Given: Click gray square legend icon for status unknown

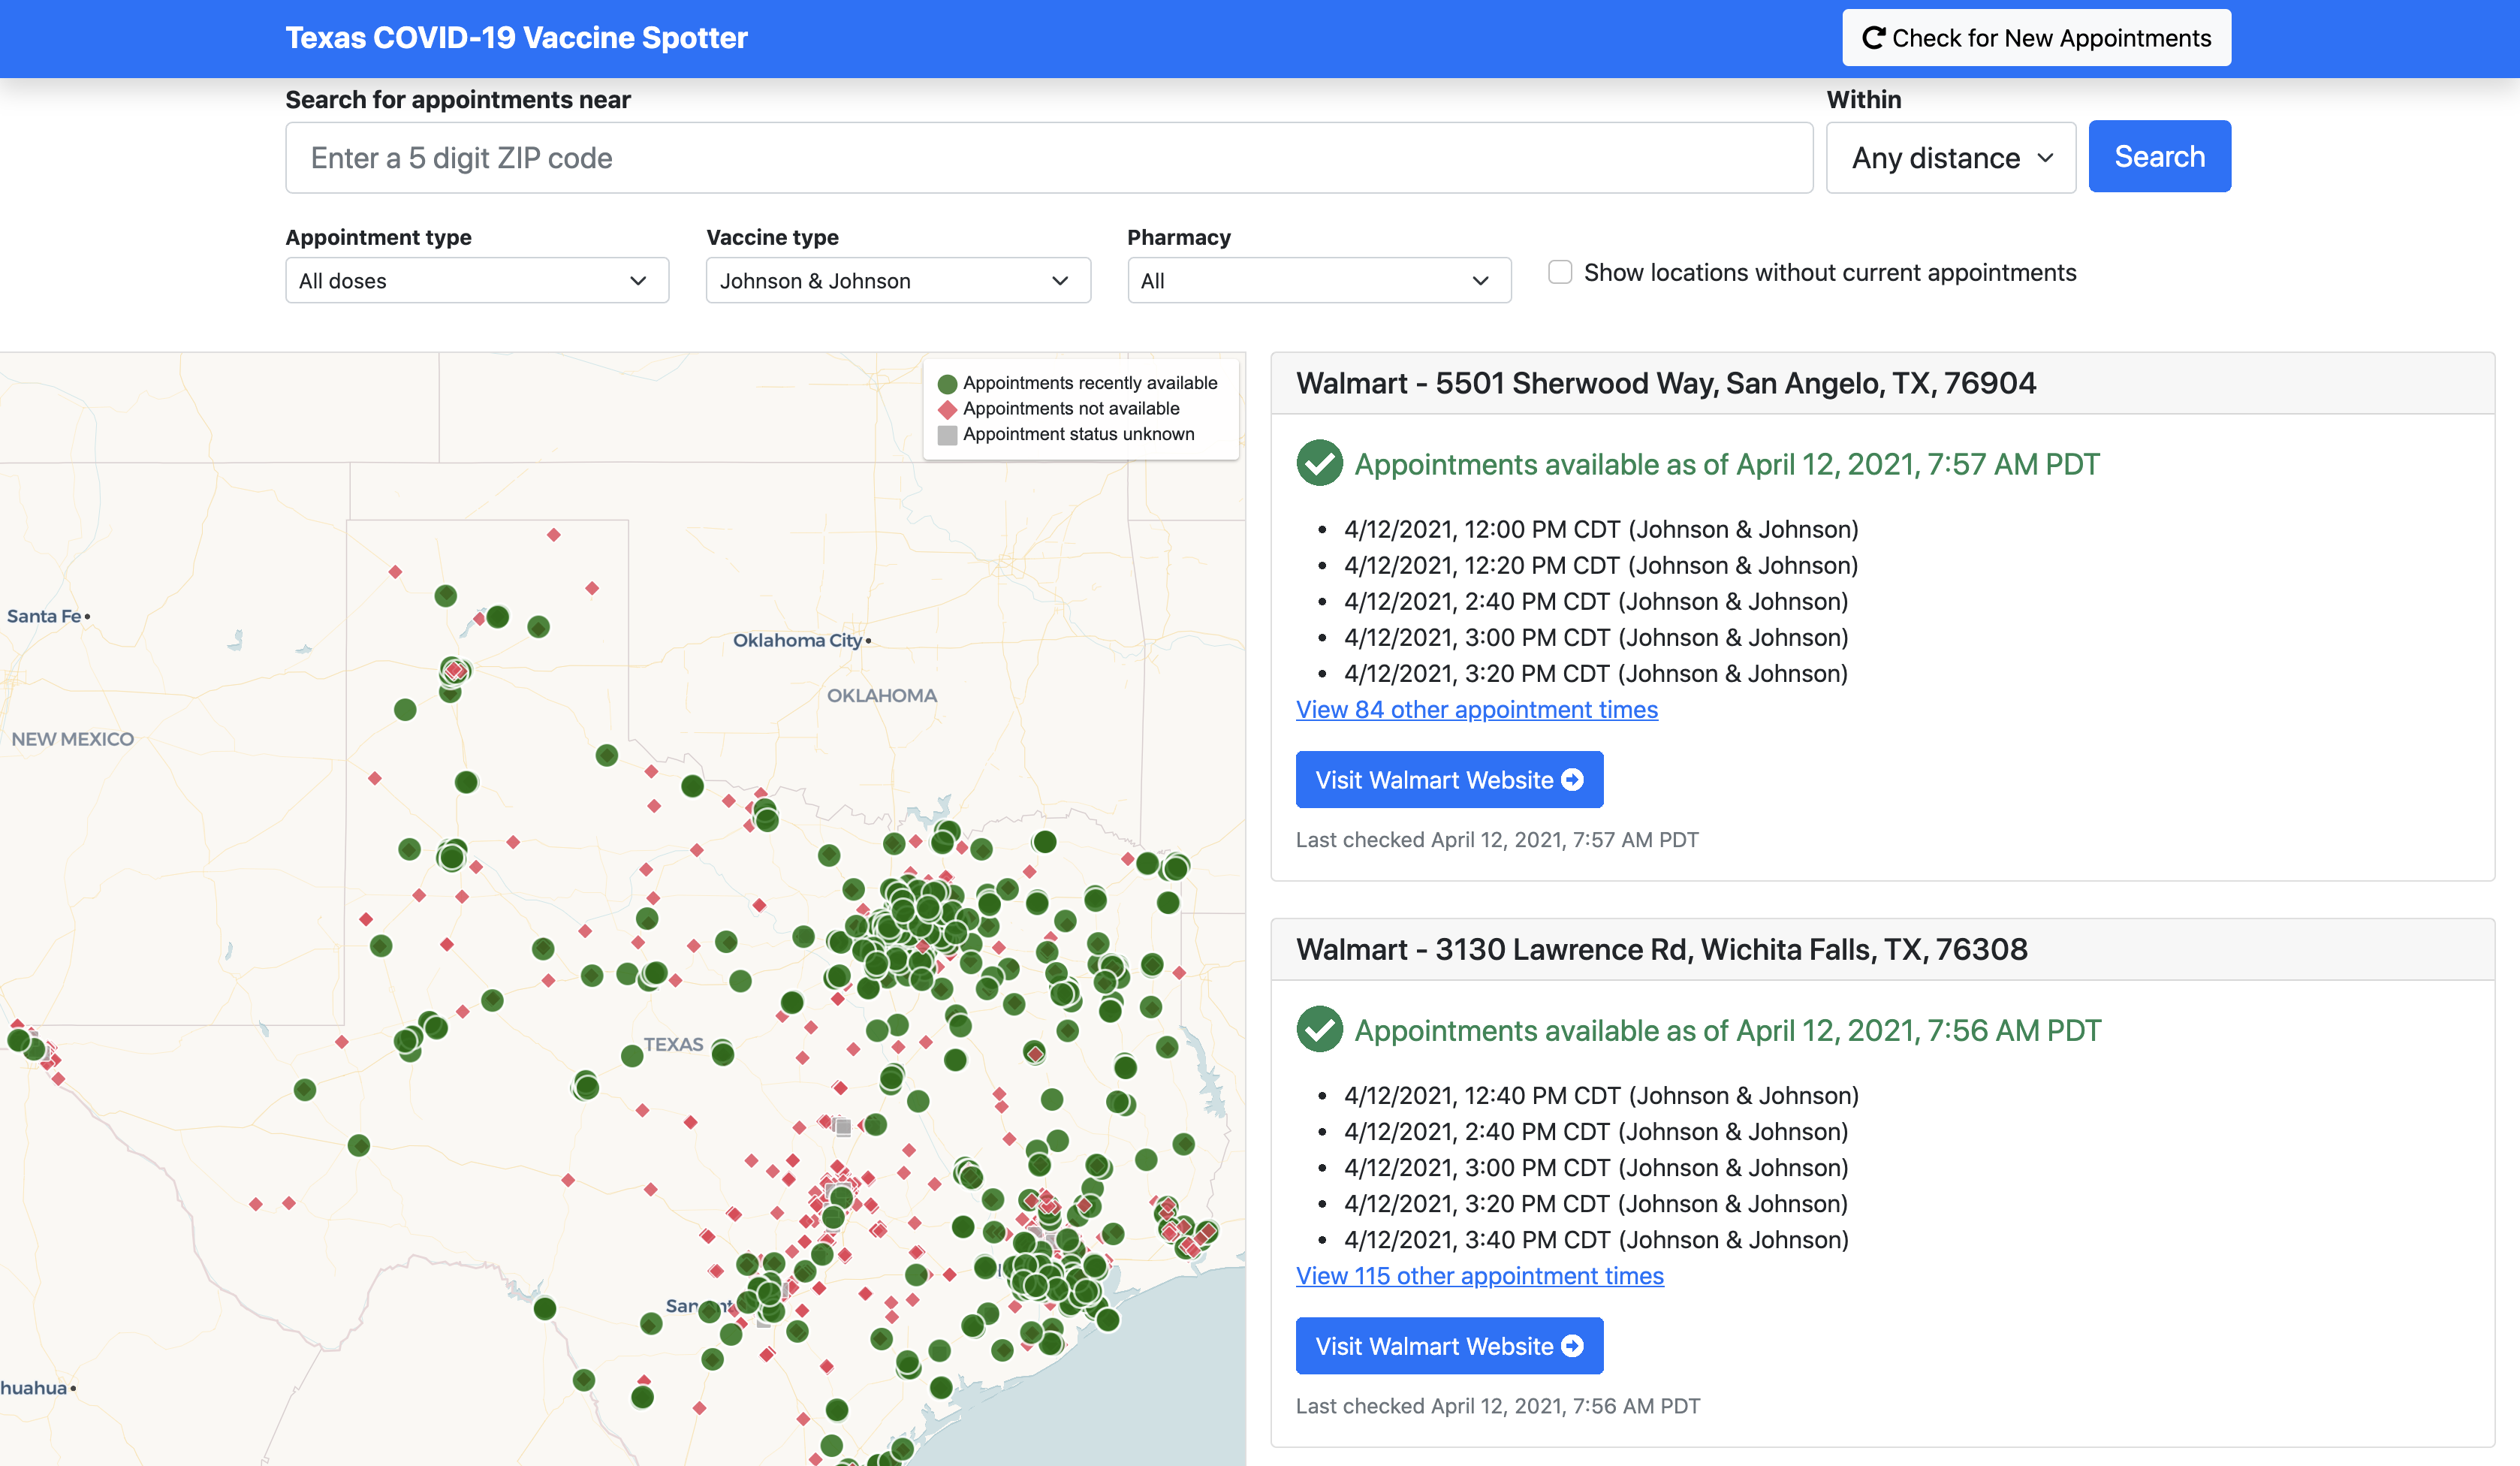Looking at the screenshot, I should pos(947,435).
